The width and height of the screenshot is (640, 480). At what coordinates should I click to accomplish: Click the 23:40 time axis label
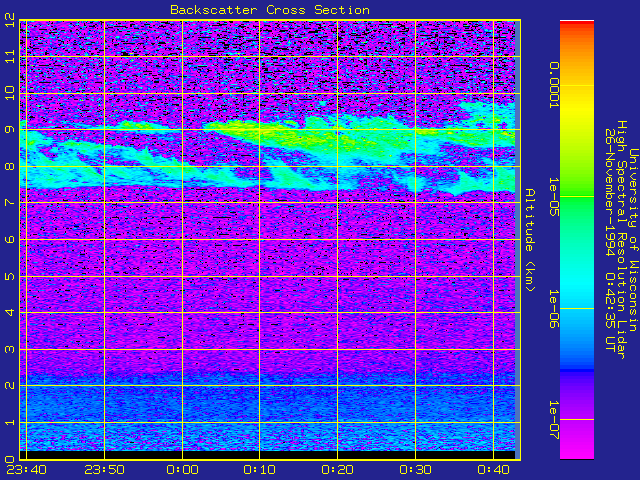27,470
